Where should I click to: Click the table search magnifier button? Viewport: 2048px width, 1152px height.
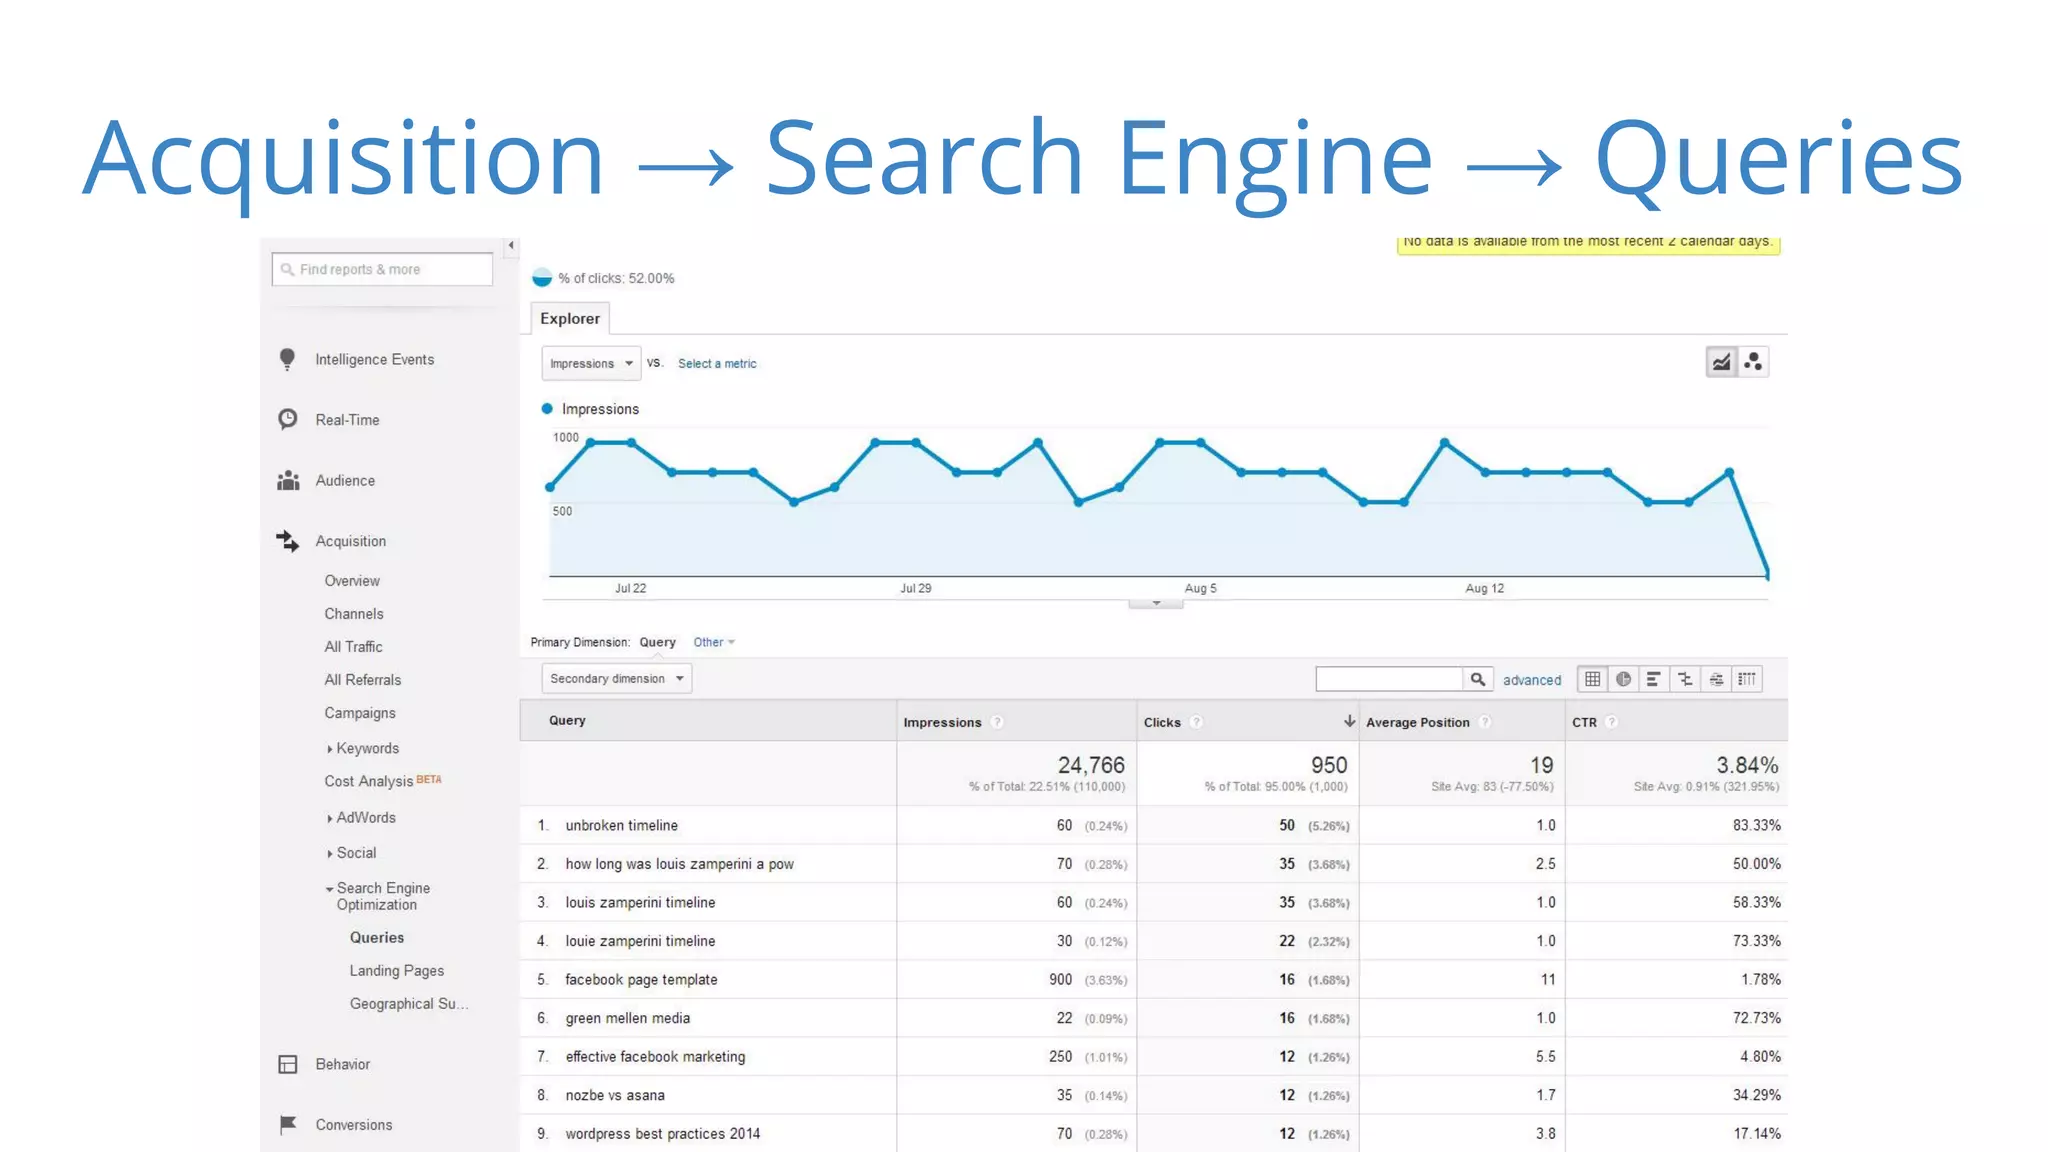point(1478,679)
